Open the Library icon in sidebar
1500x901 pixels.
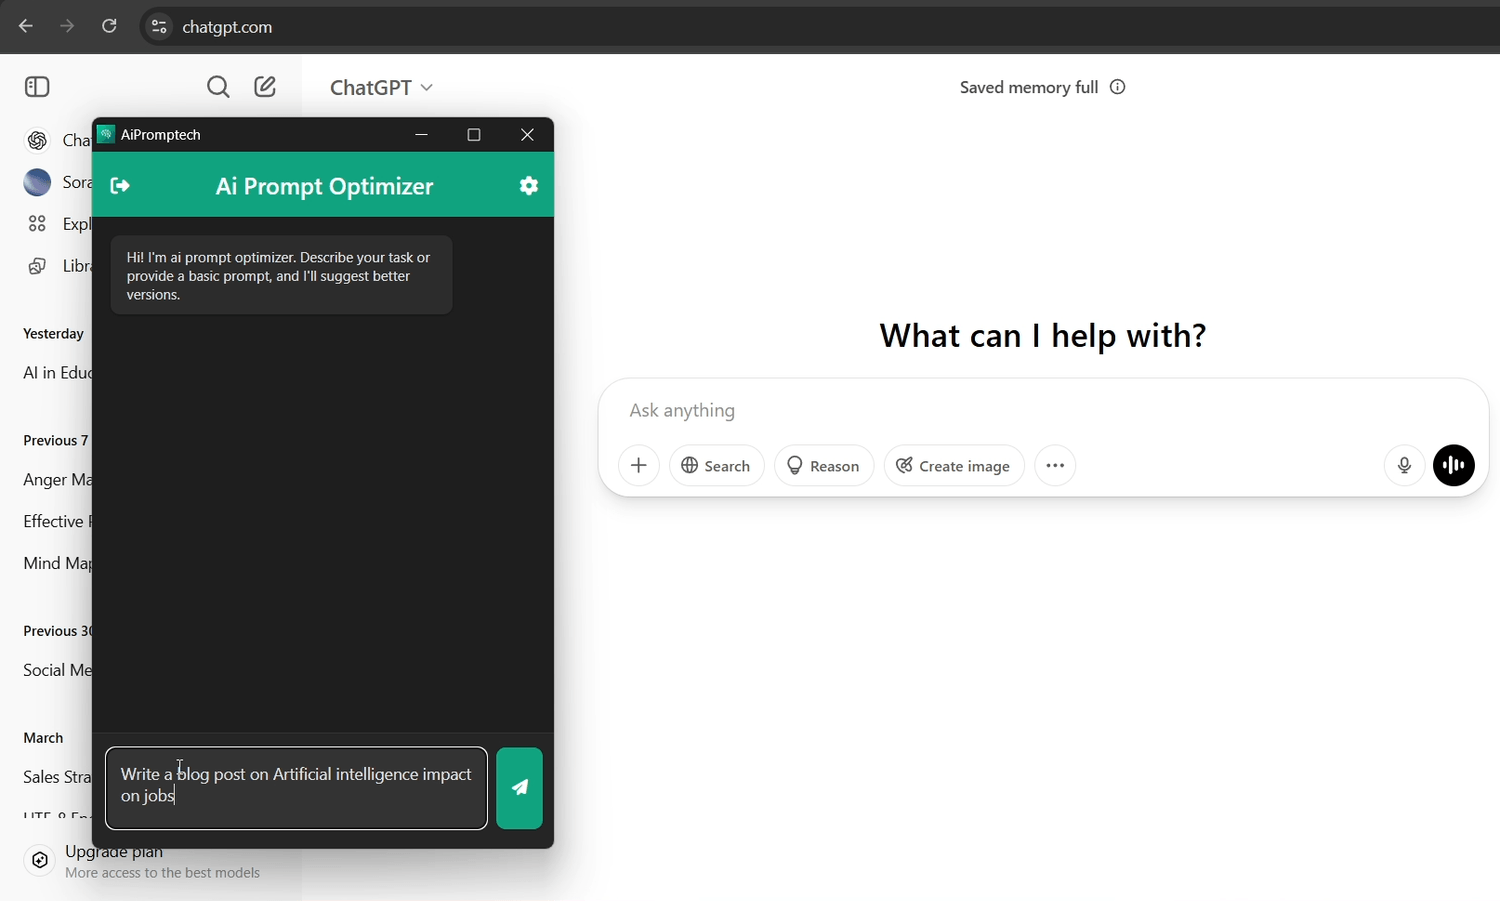(x=37, y=266)
